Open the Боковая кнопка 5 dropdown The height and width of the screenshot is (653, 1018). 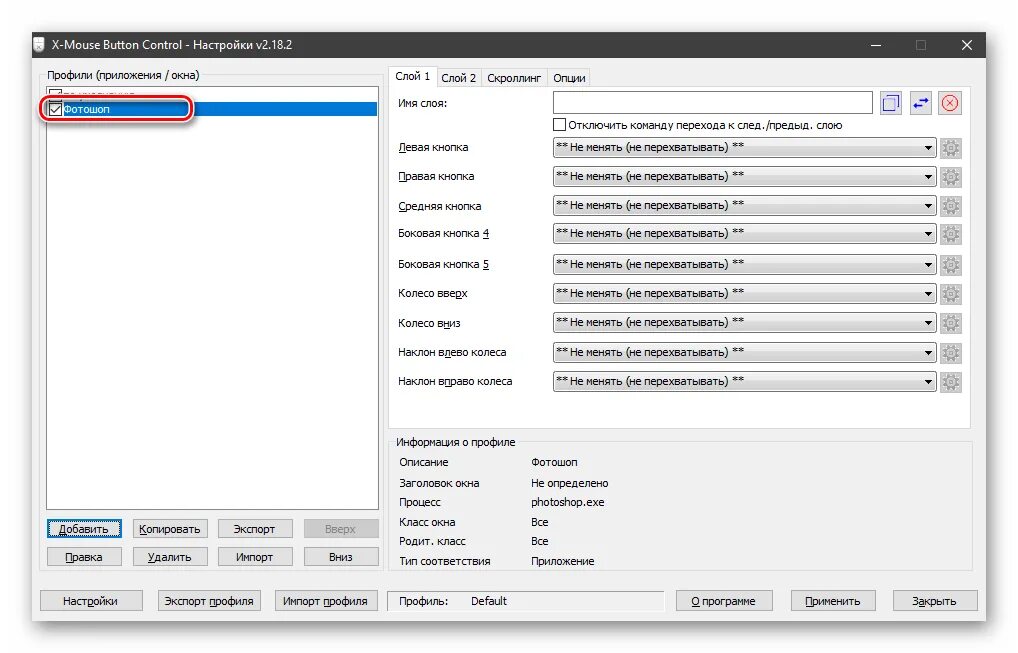[x=744, y=264]
